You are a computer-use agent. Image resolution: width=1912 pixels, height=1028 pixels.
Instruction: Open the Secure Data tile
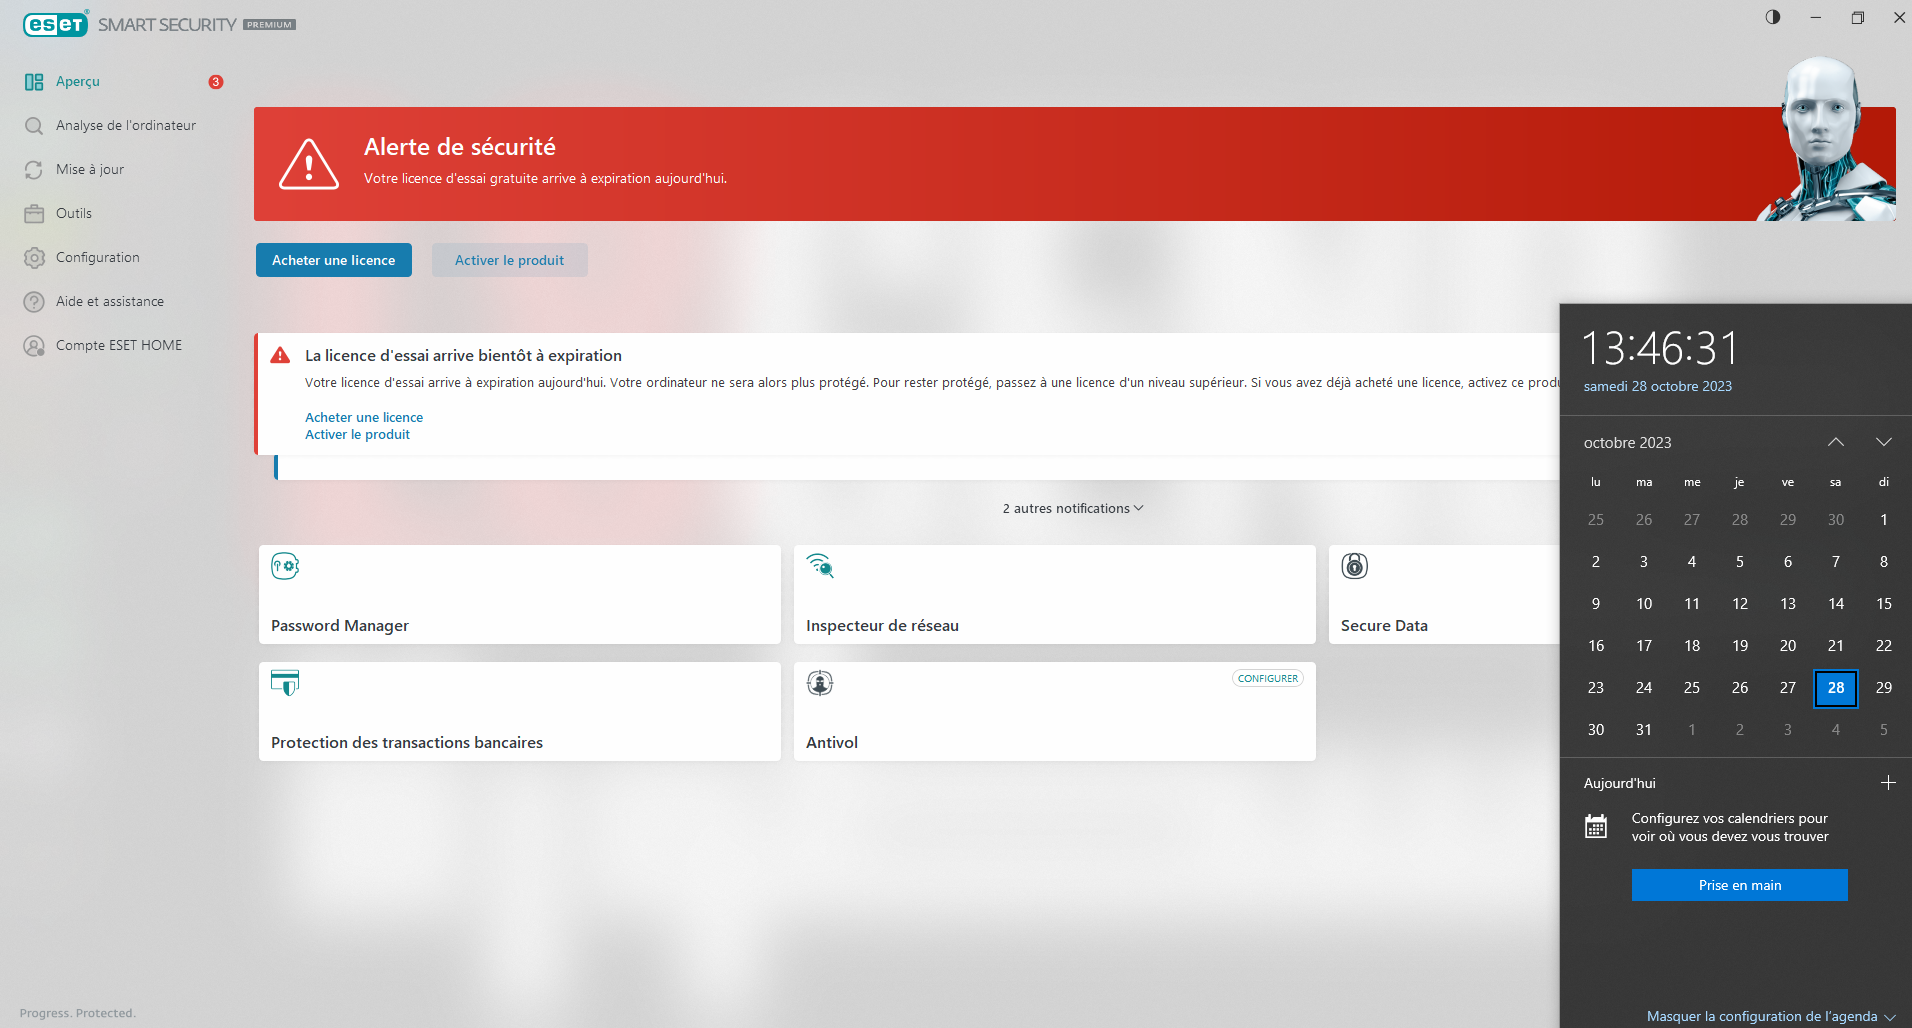[1445, 595]
